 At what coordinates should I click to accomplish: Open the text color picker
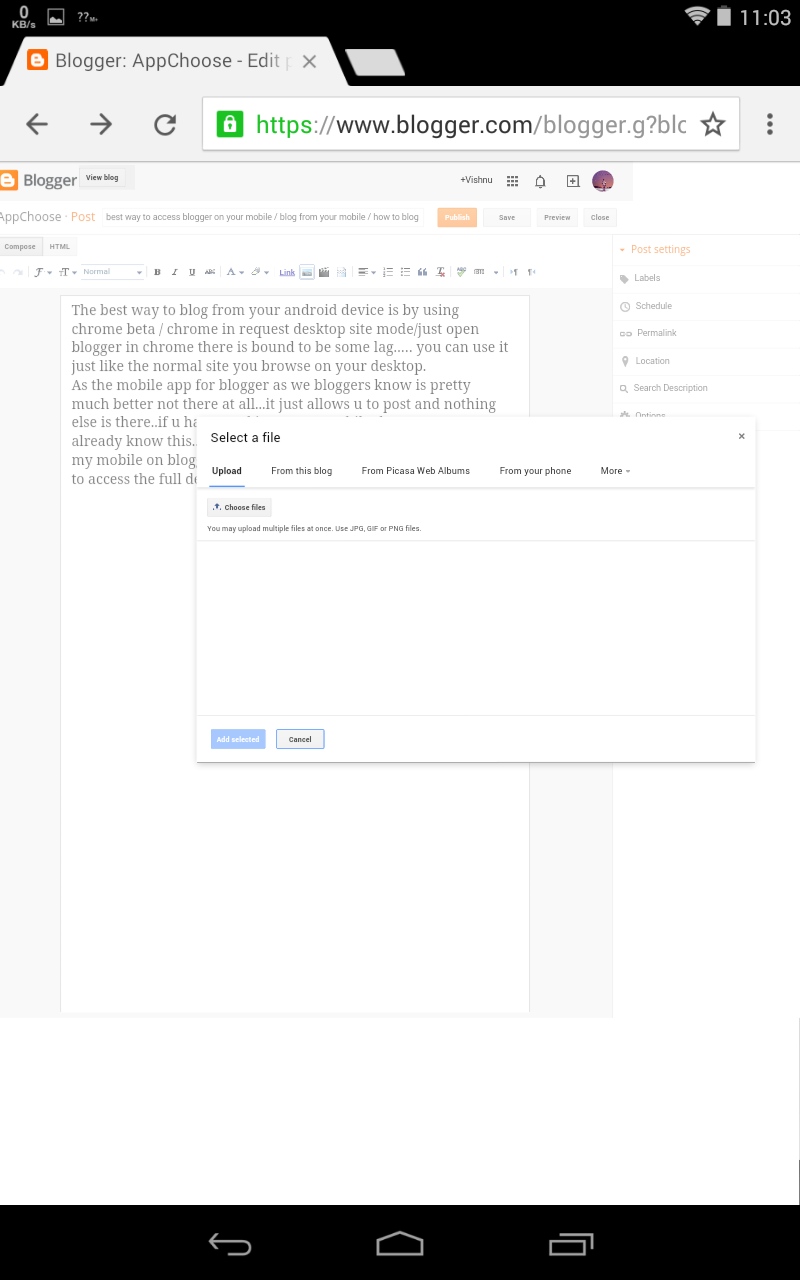coord(234,272)
